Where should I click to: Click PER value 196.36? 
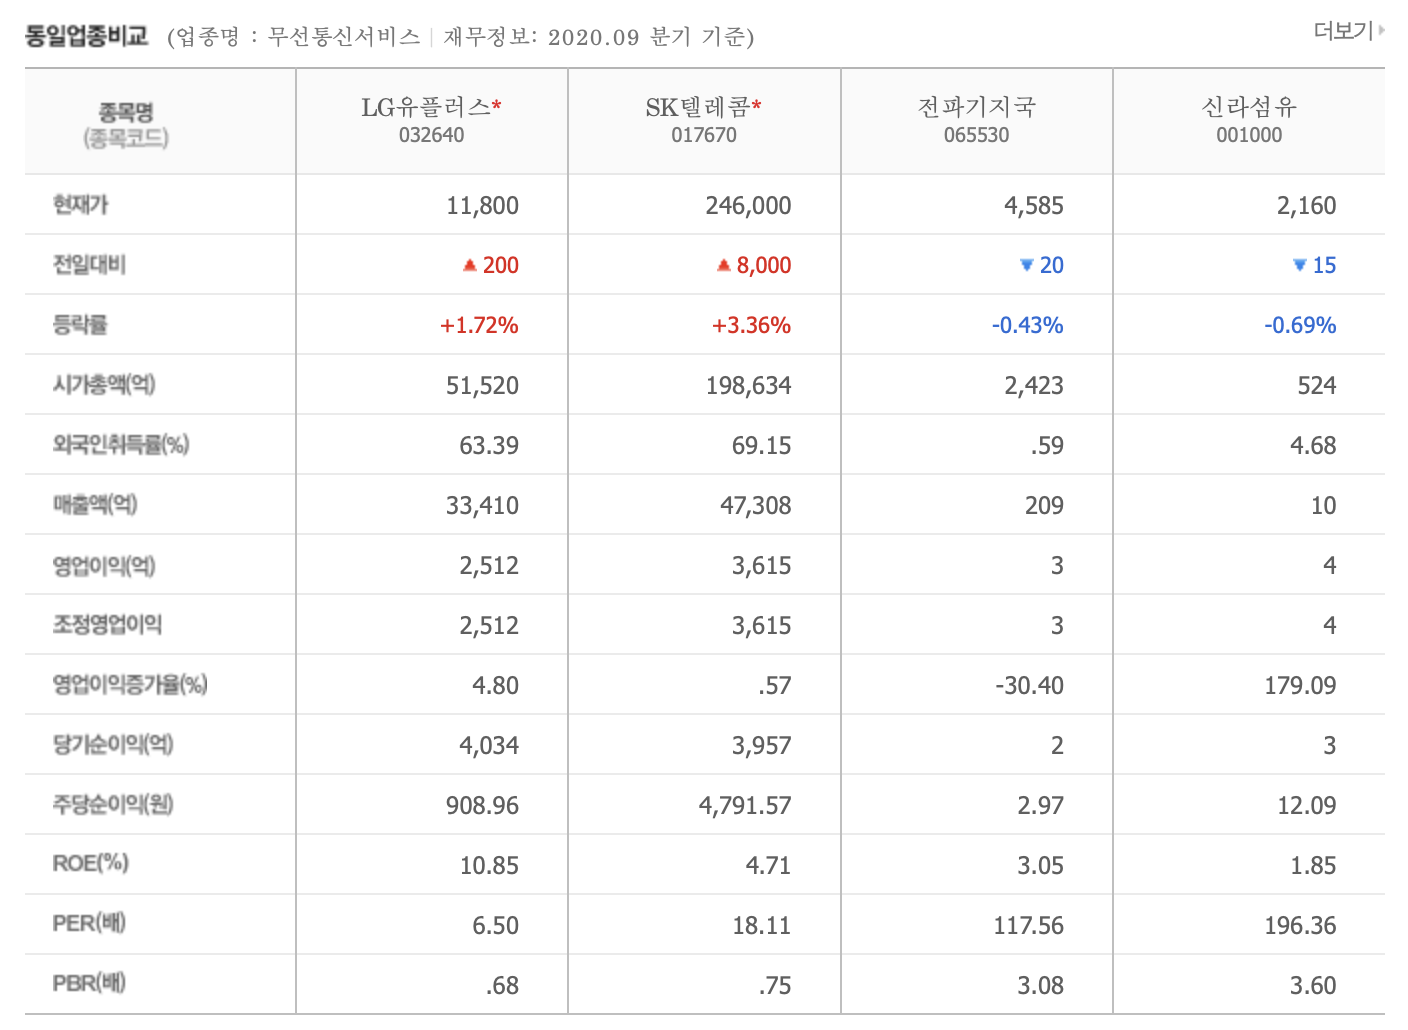pos(1300,926)
